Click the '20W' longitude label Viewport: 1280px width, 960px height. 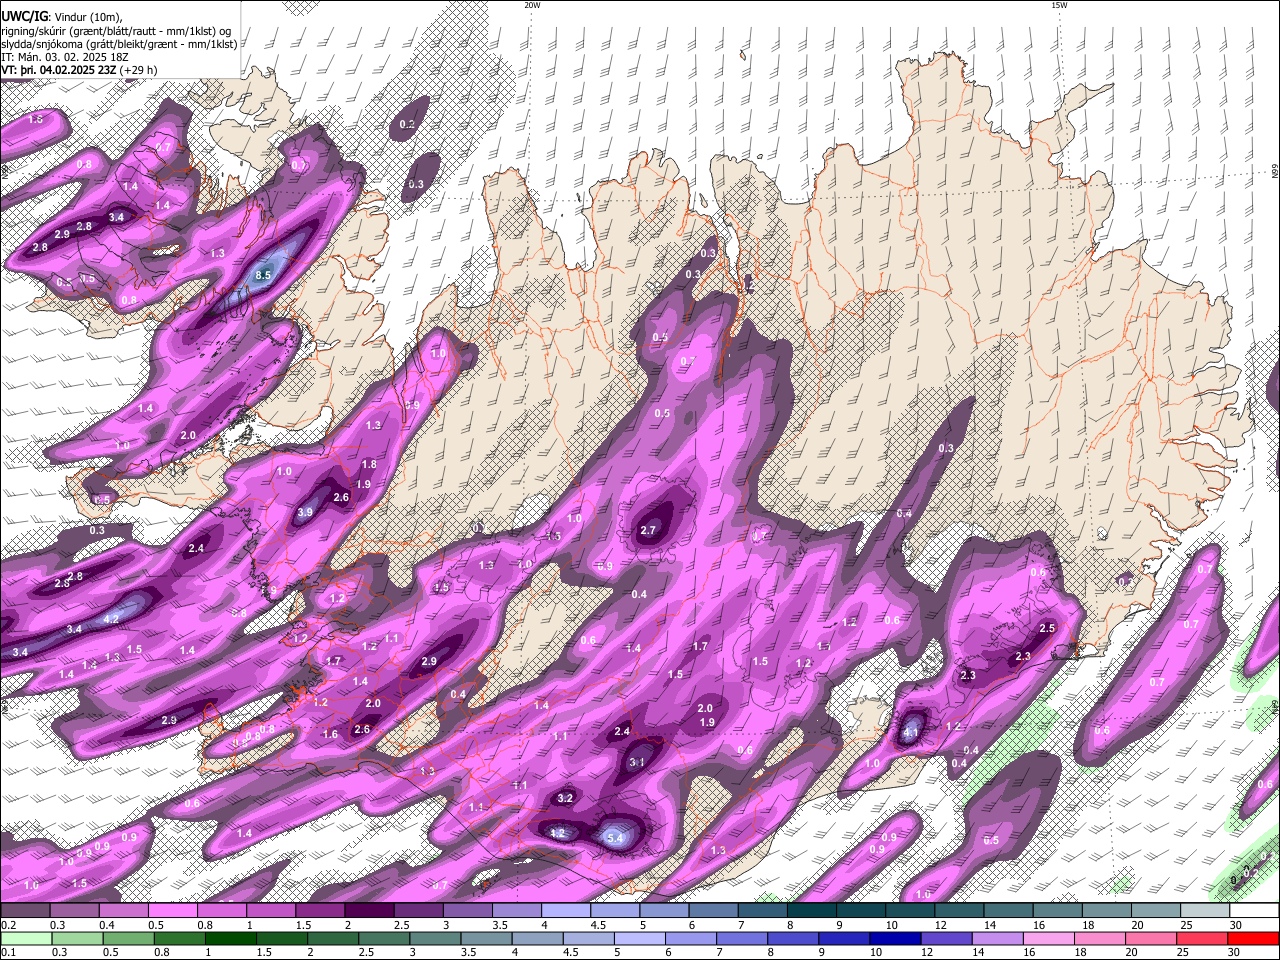(532, 5)
